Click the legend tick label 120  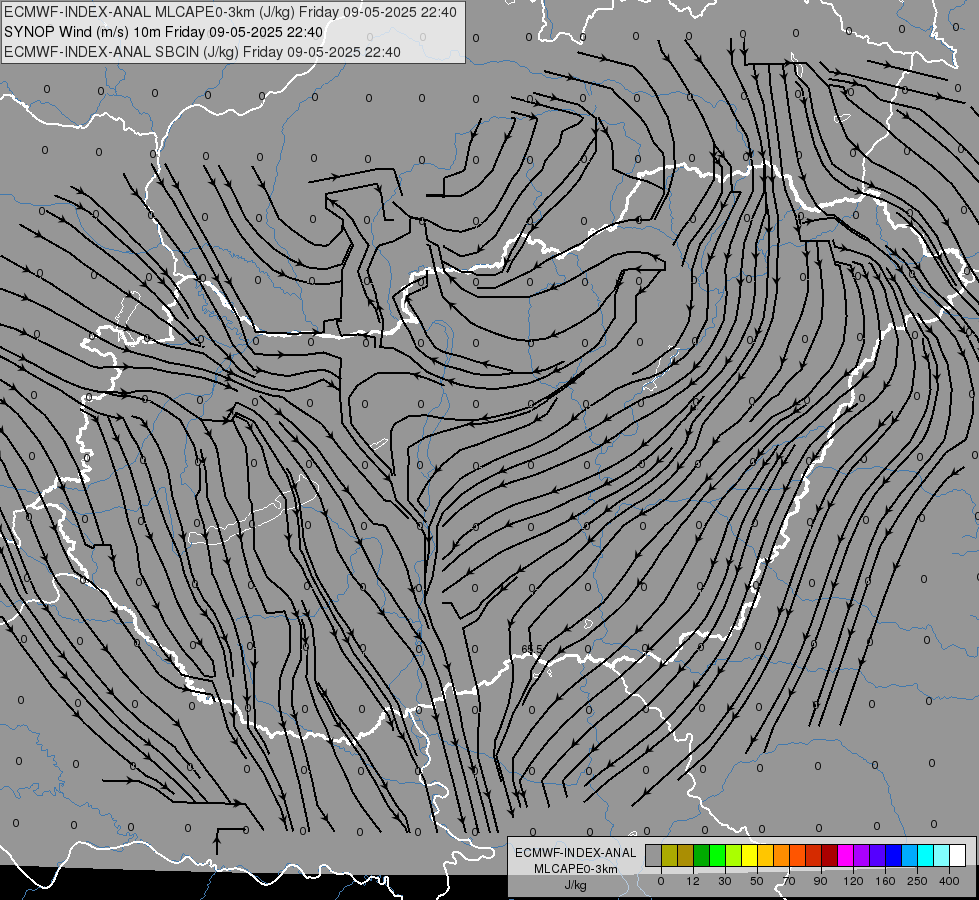[853, 881]
